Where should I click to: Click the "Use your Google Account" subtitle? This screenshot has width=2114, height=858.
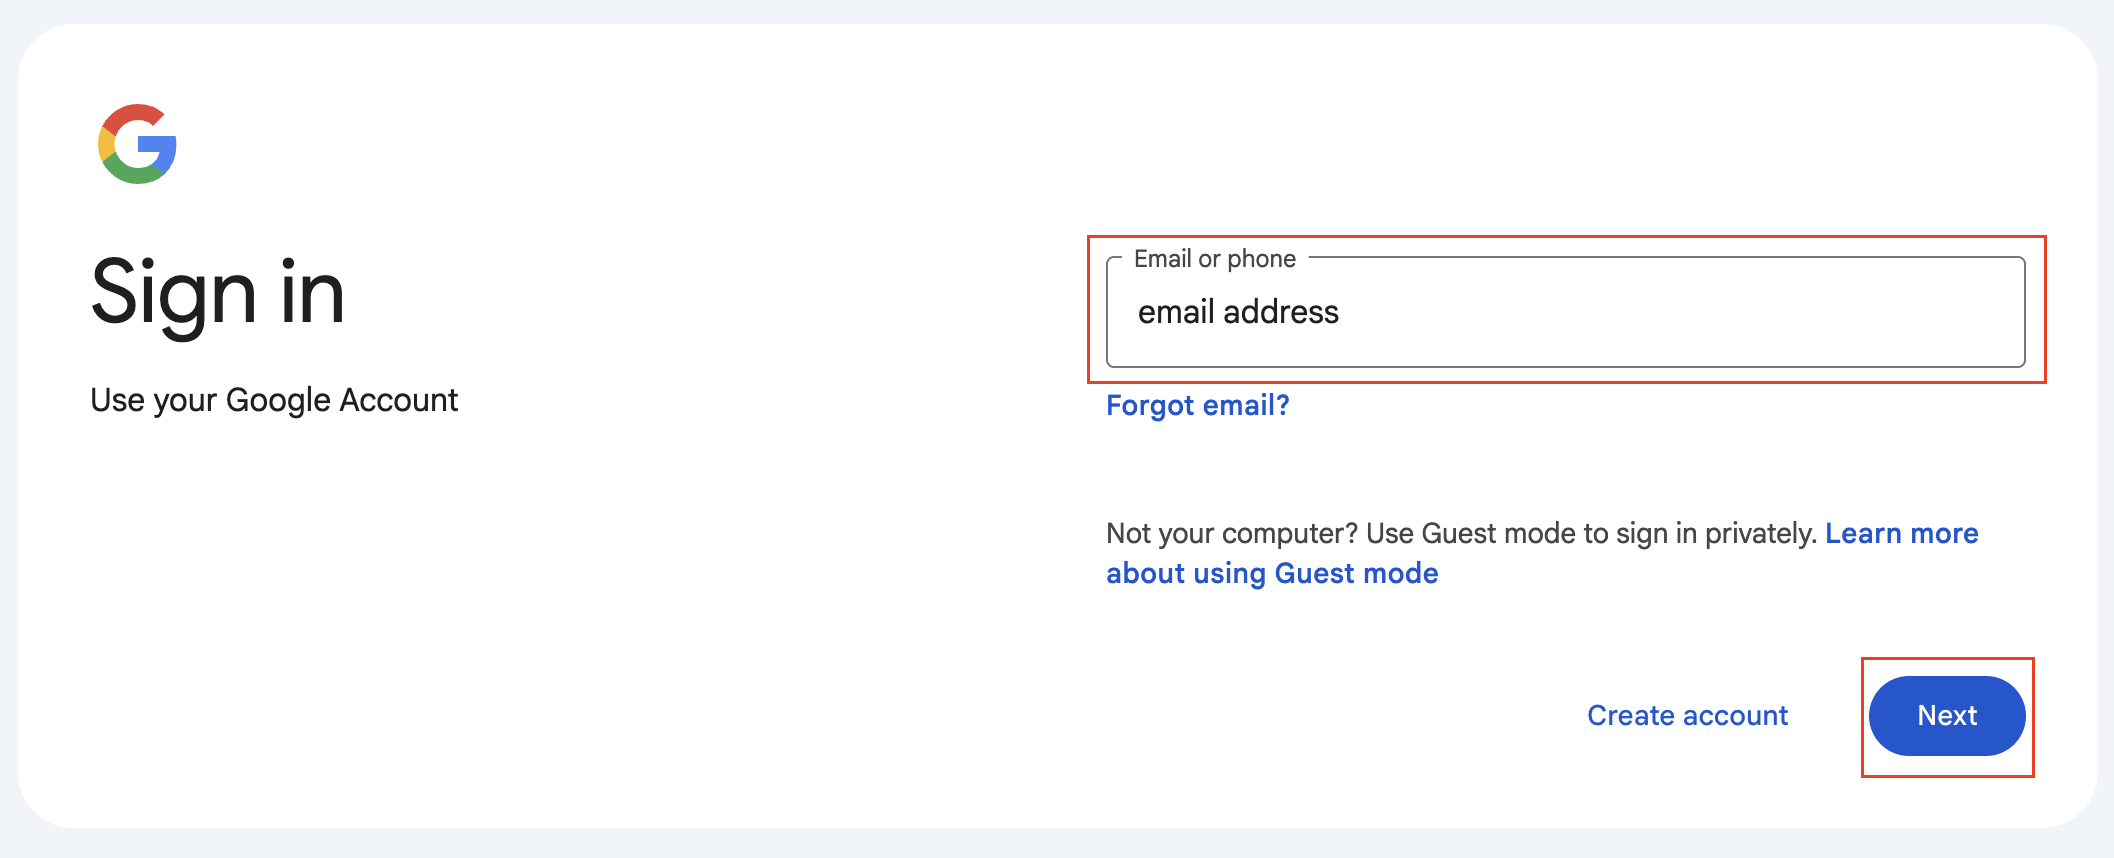point(274,400)
